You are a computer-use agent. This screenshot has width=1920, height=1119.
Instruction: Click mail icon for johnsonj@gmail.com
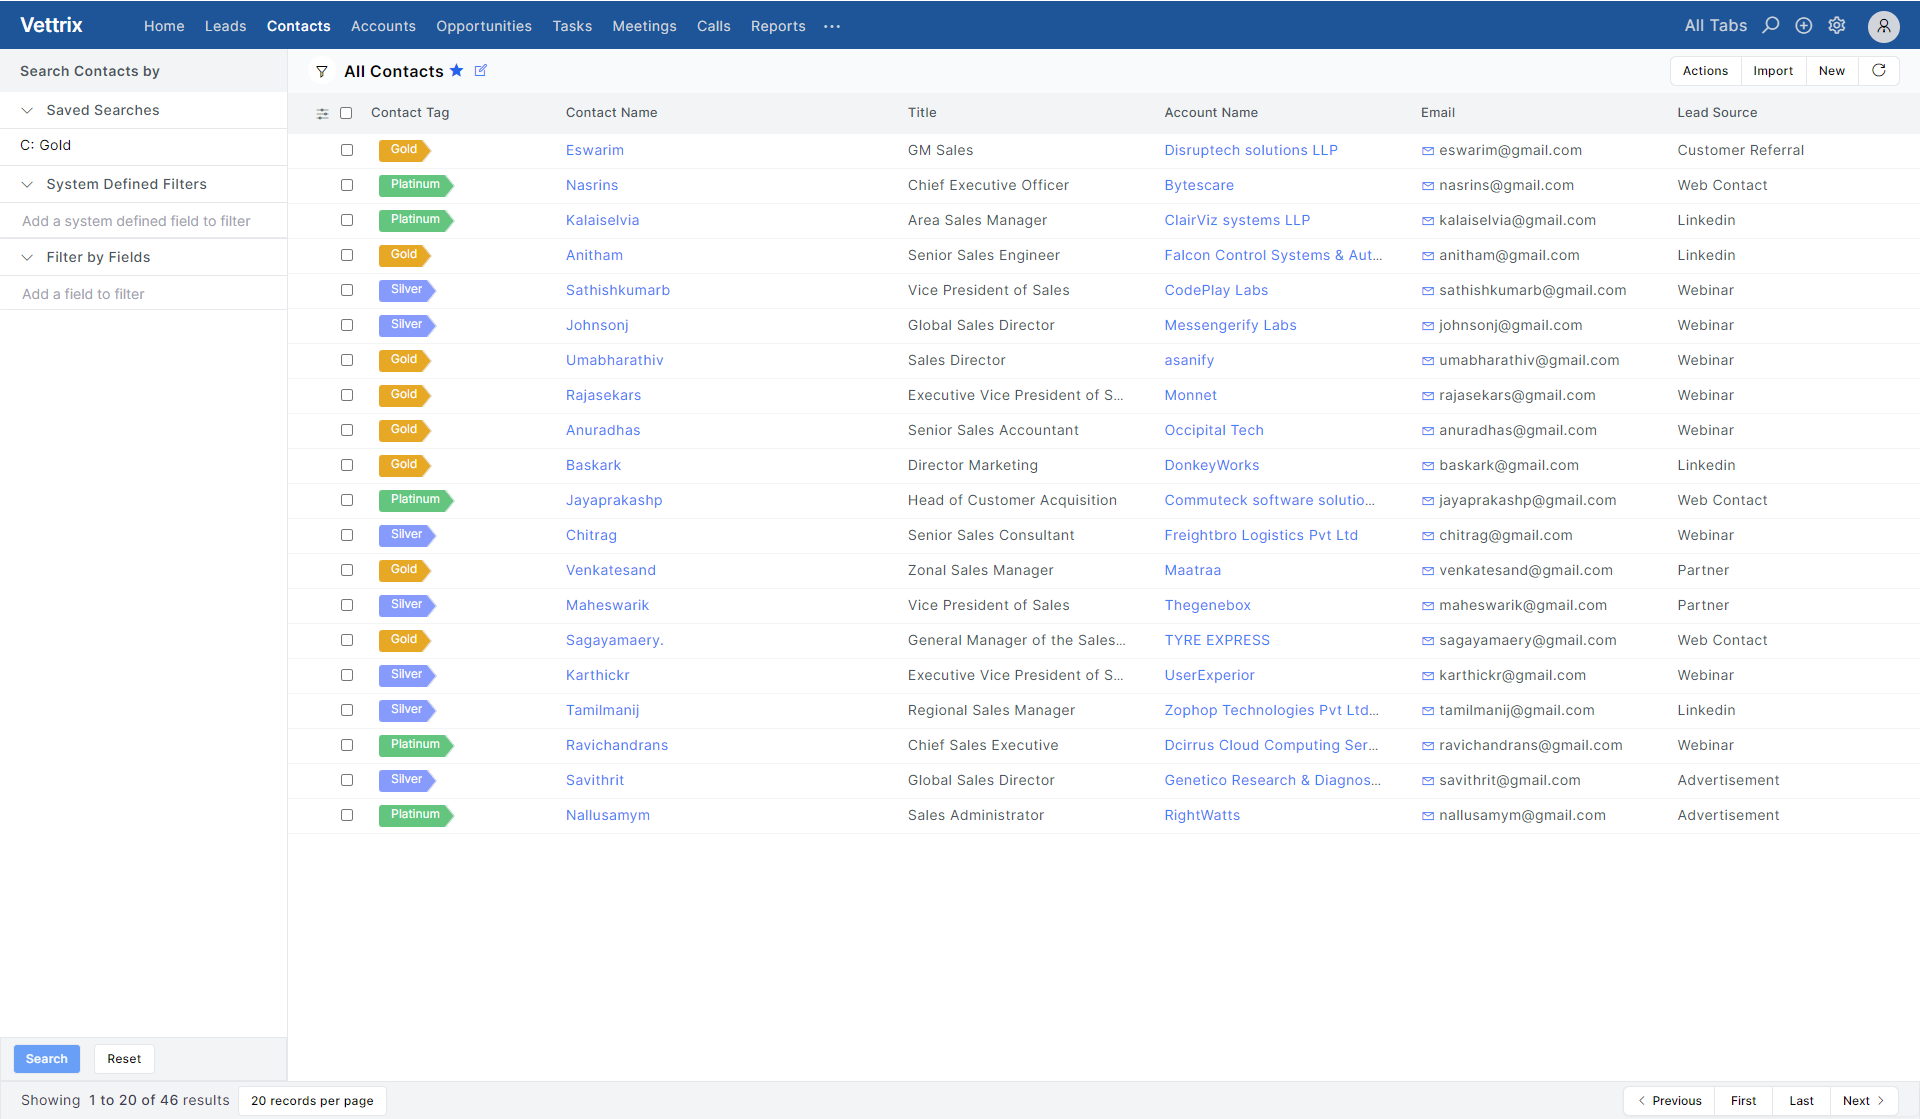[x=1428, y=326]
